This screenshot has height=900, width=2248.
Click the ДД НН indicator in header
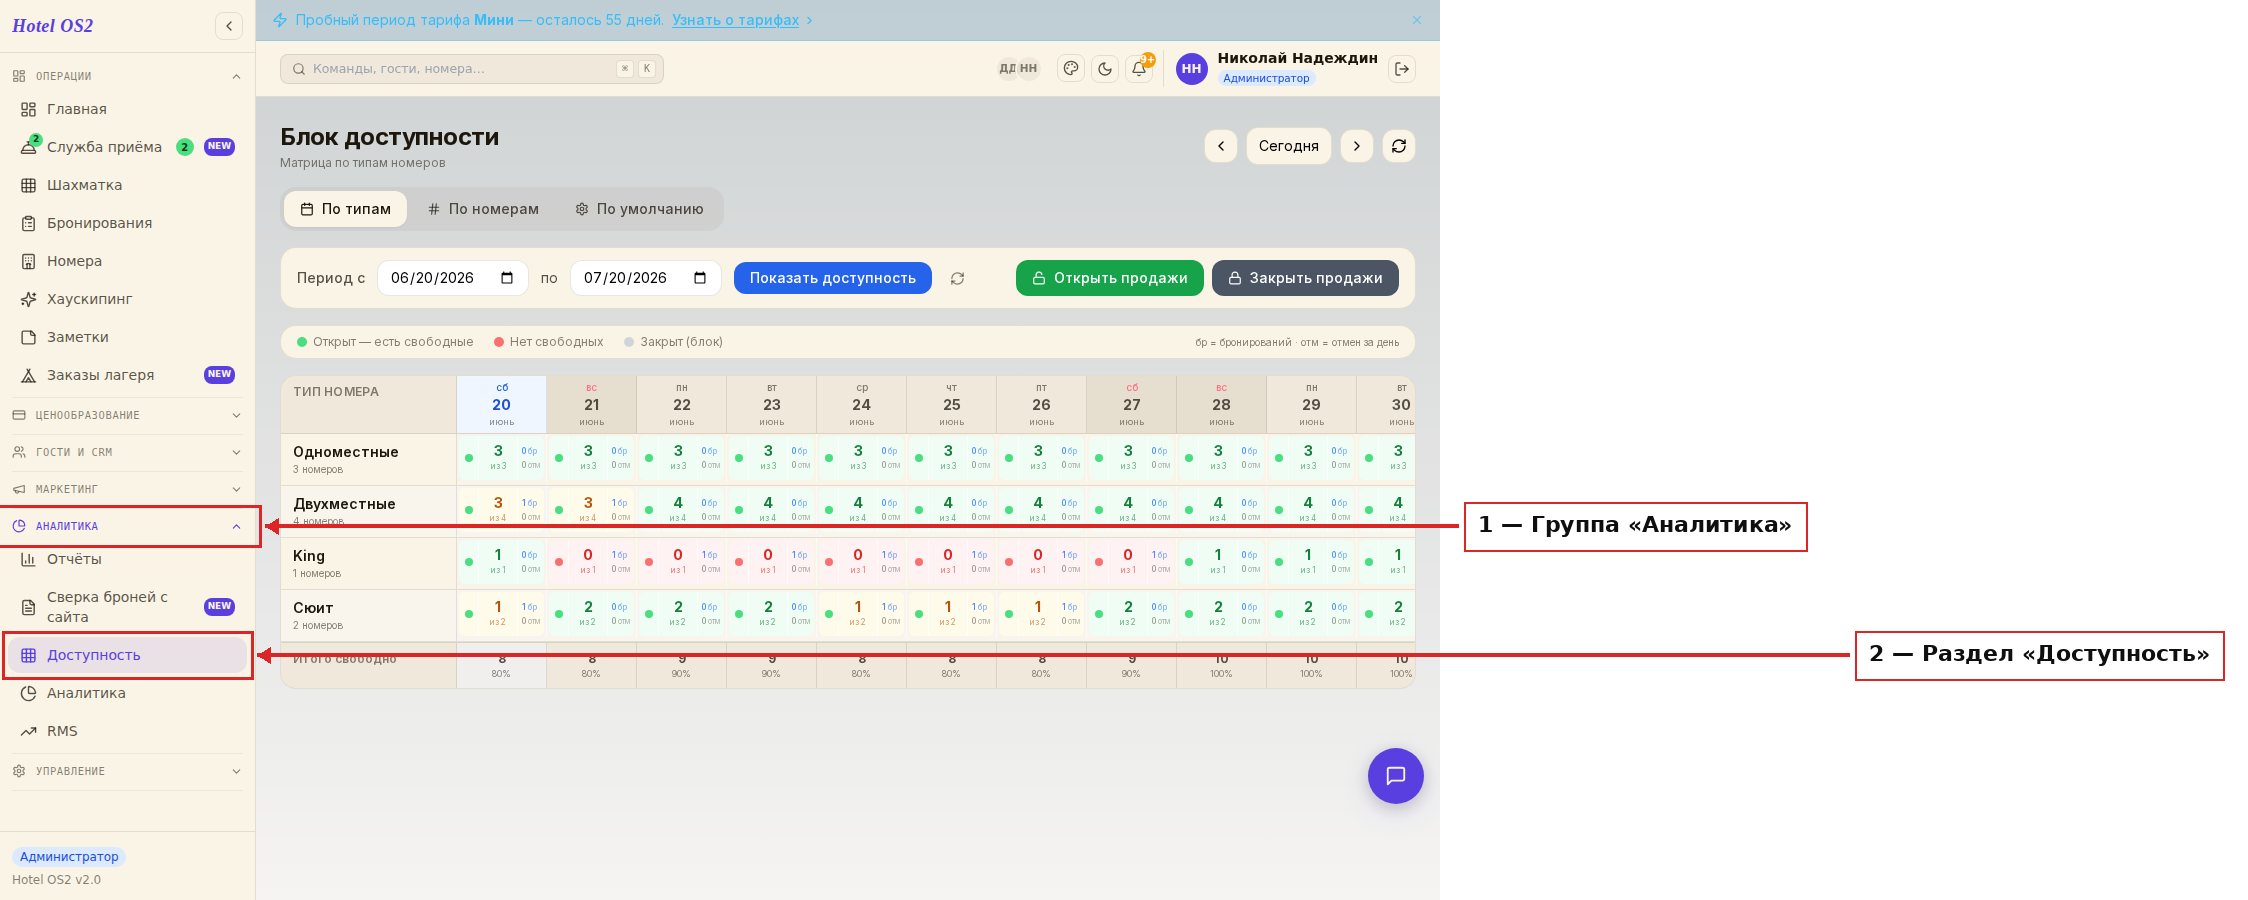tap(1018, 69)
